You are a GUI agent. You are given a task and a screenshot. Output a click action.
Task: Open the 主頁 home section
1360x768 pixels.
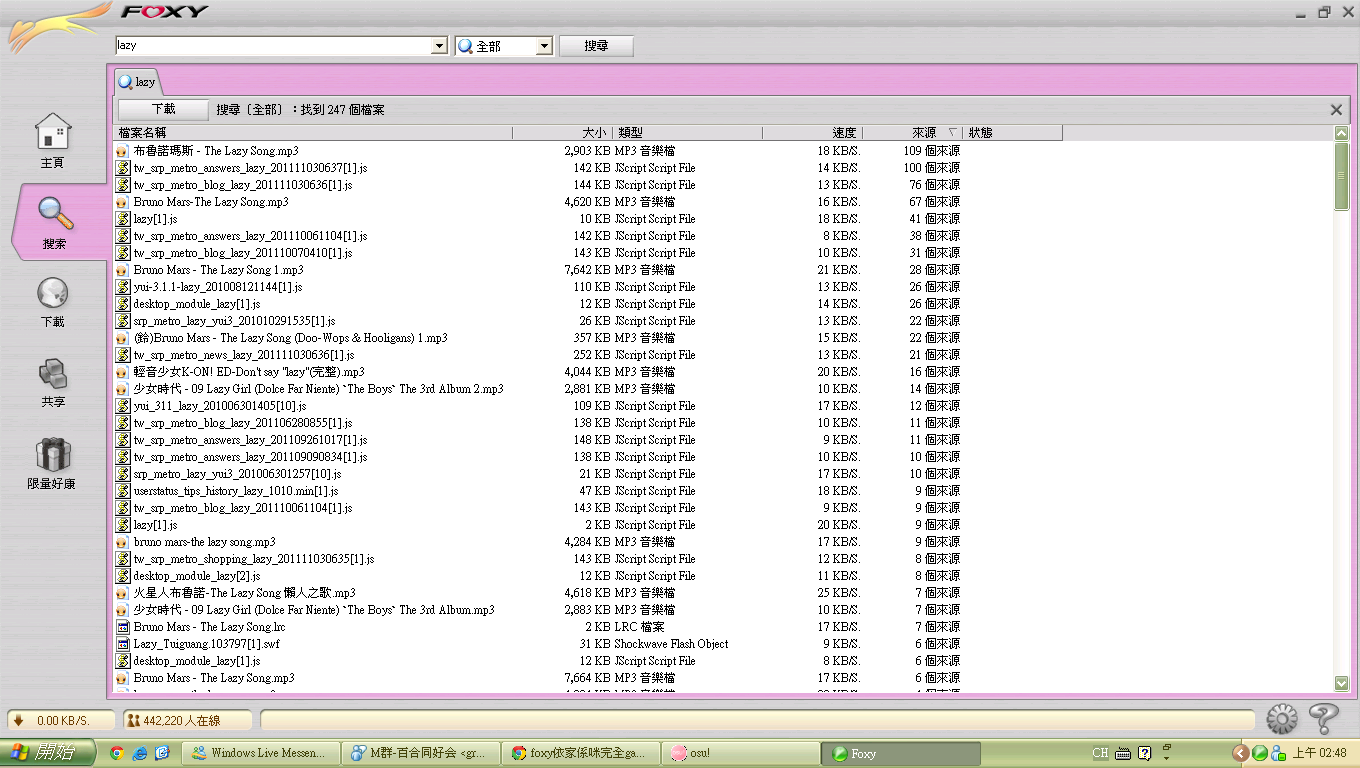(52, 140)
